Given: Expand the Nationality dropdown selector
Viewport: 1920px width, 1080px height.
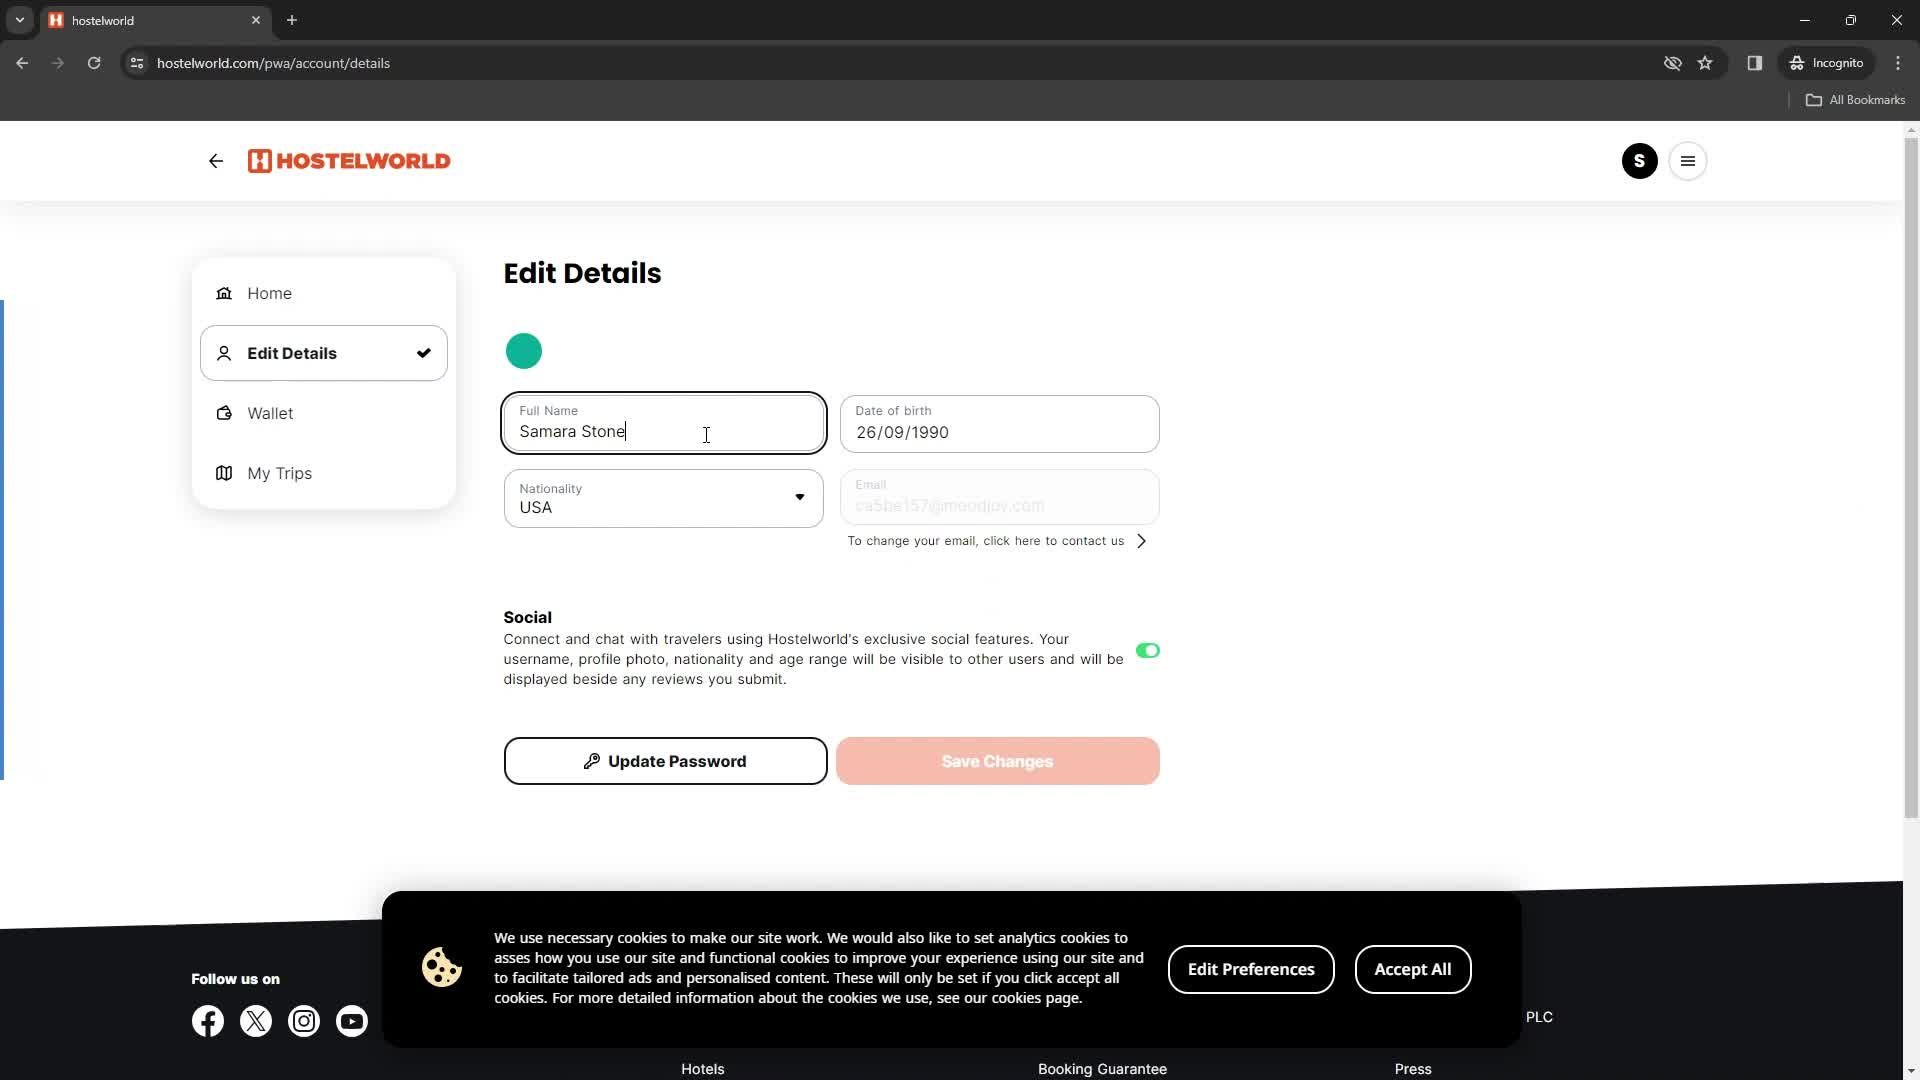Looking at the screenshot, I should tap(802, 498).
